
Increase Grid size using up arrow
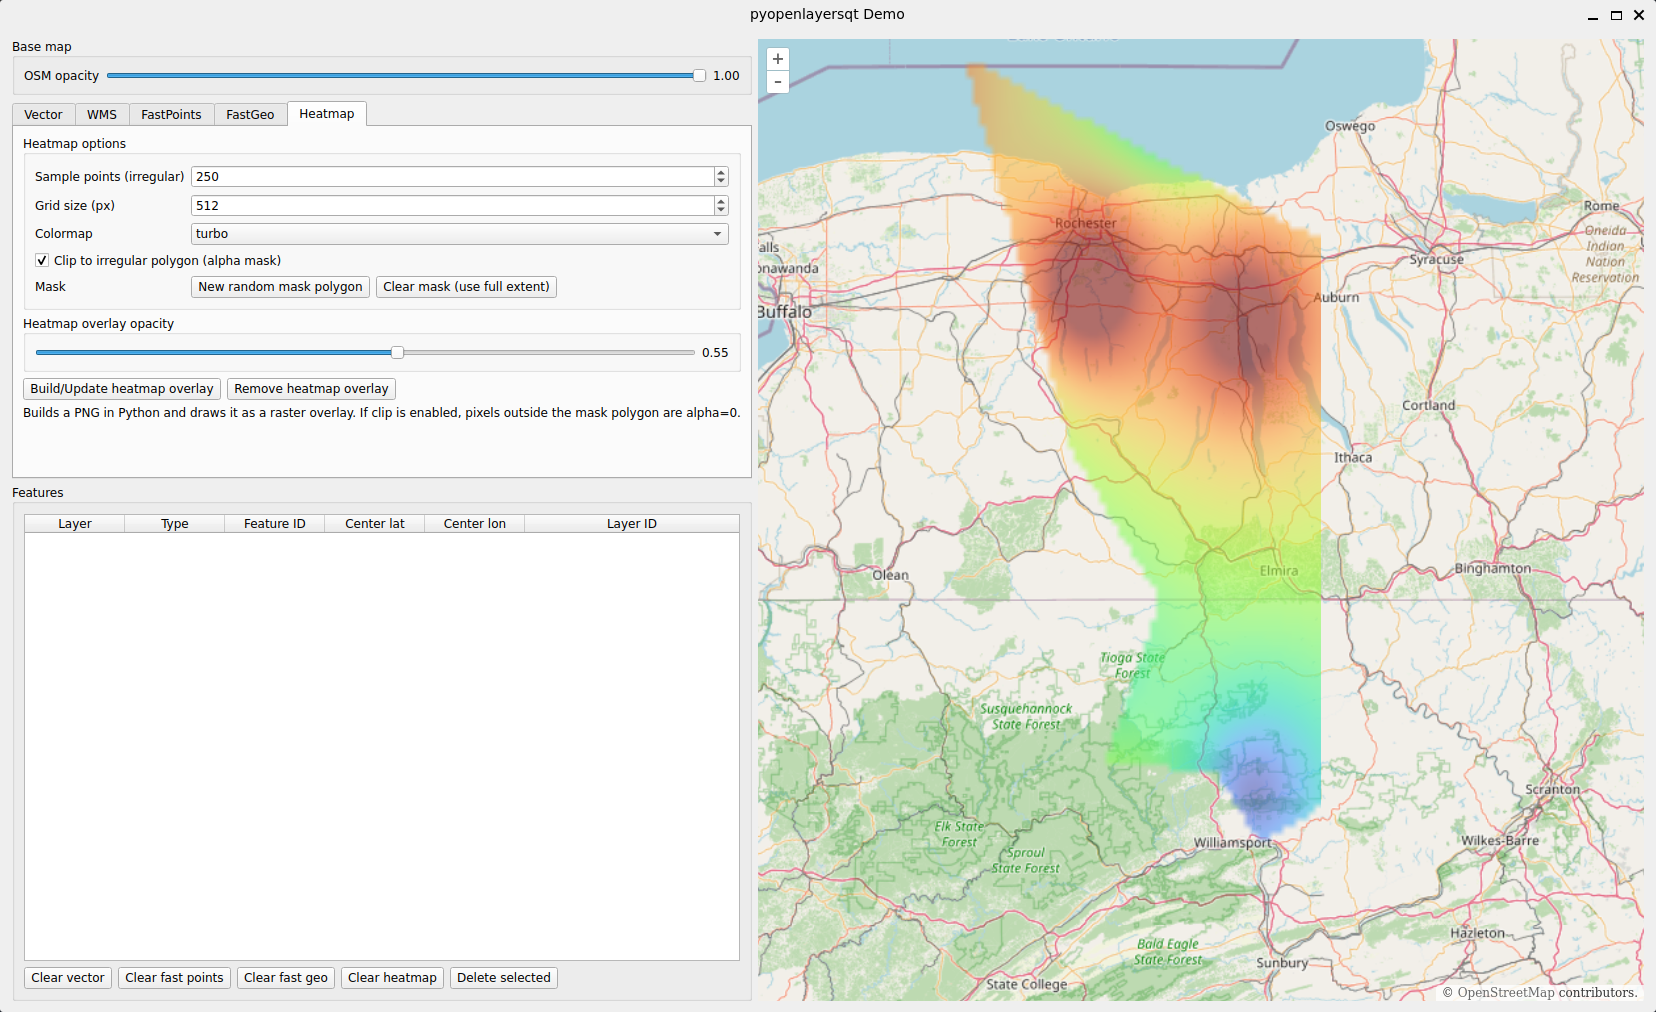(x=721, y=201)
